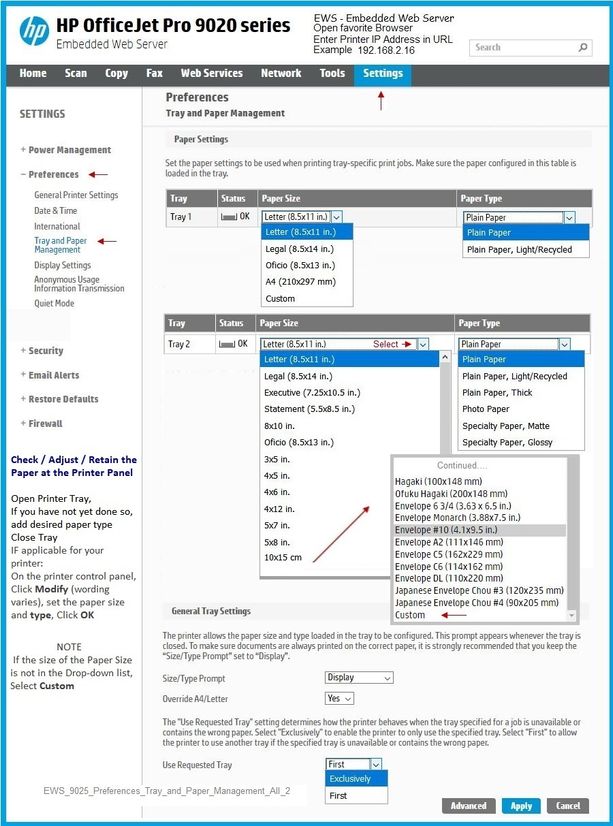Select the Settings tab
613x826 pixels.
click(x=383, y=73)
